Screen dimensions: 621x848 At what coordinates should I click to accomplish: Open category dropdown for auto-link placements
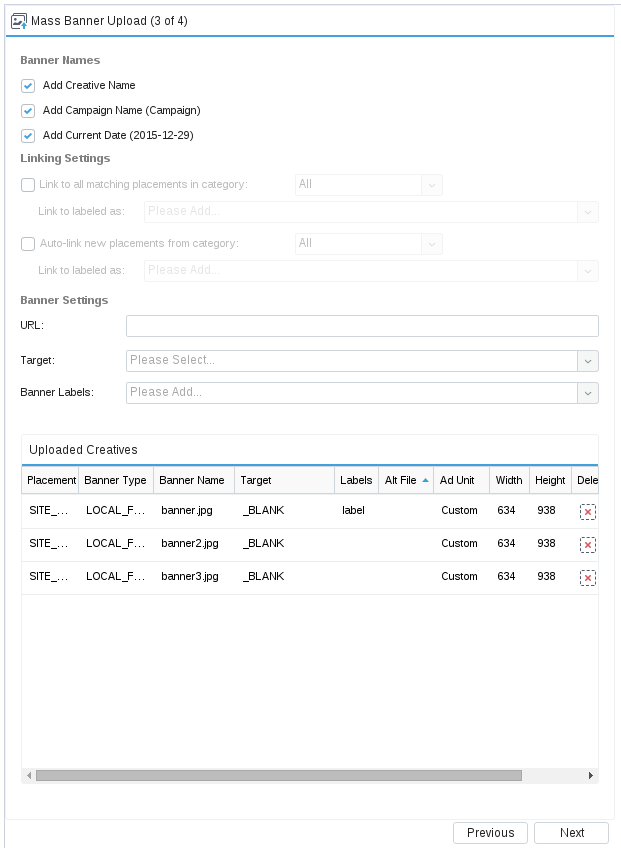pos(432,244)
